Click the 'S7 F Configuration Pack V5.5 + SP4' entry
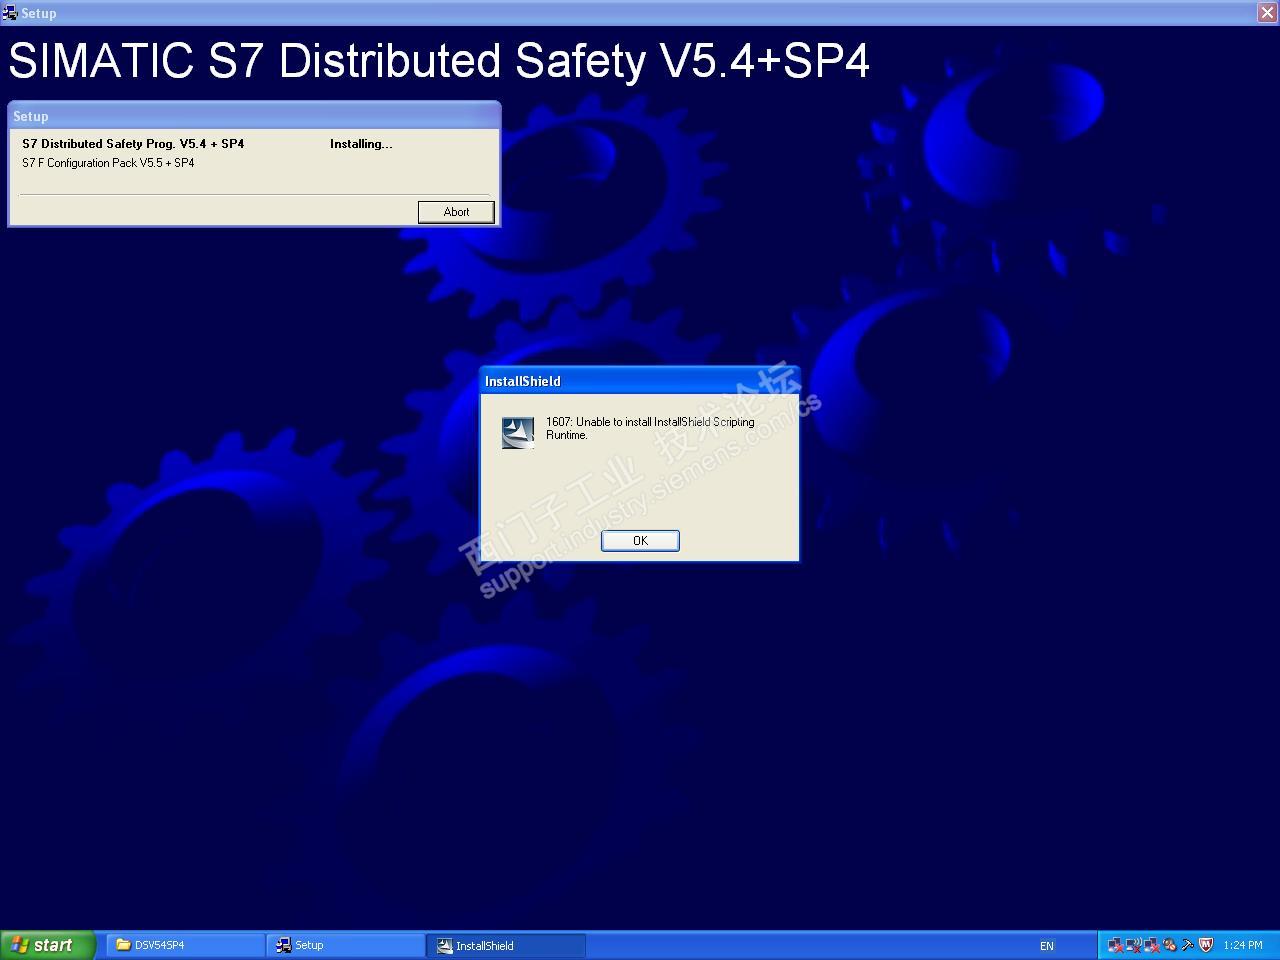Image resolution: width=1280 pixels, height=960 pixels. pyautogui.click(x=108, y=163)
